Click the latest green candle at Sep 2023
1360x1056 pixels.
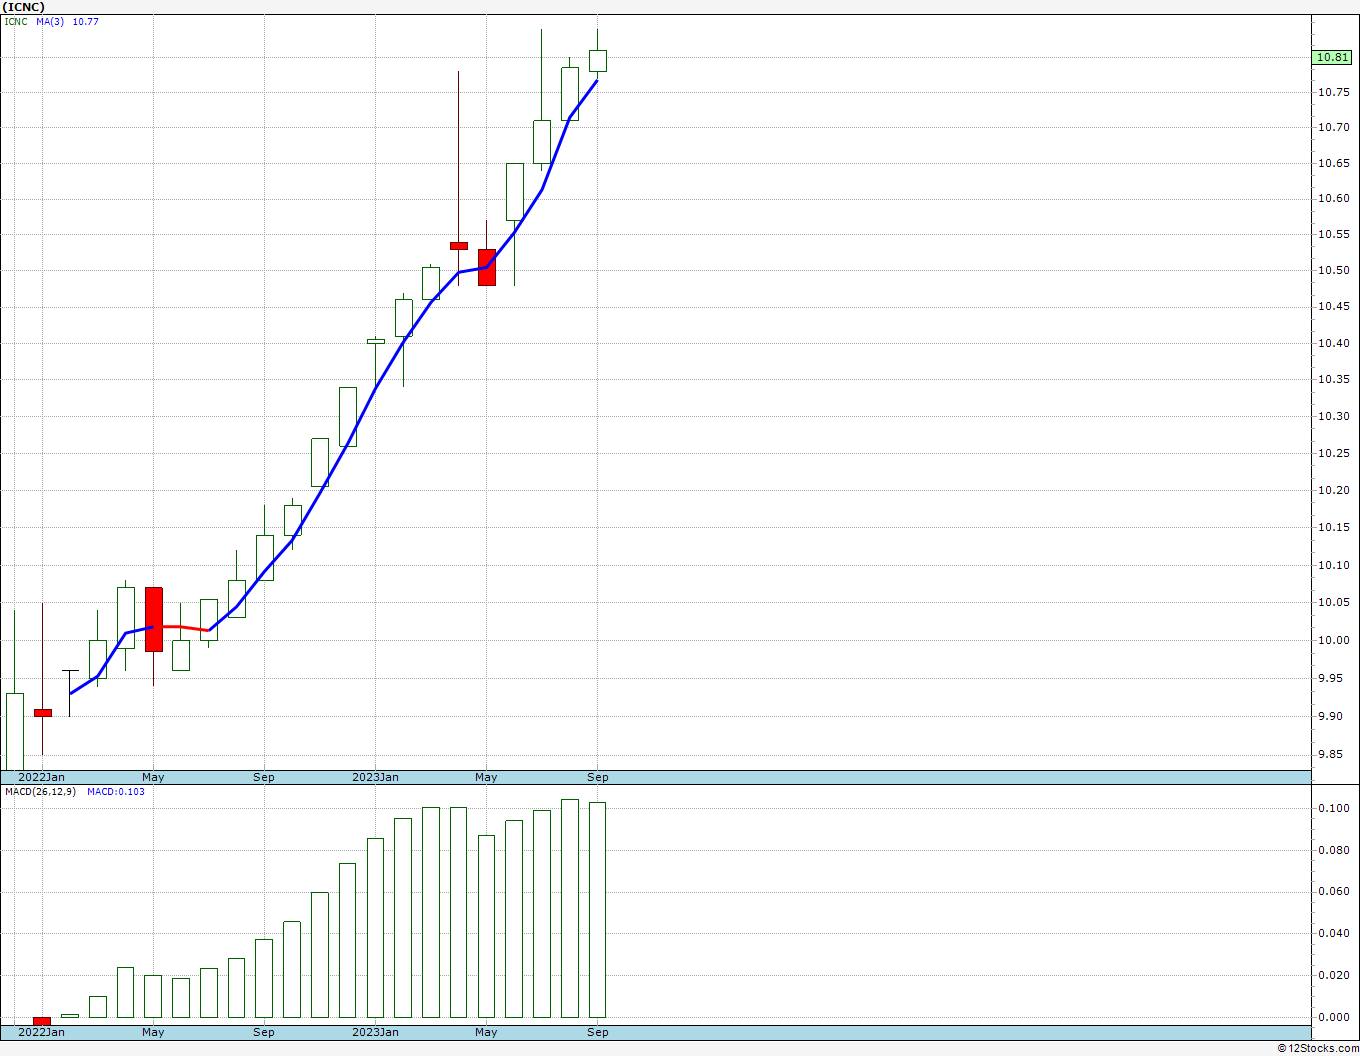(x=597, y=60)
